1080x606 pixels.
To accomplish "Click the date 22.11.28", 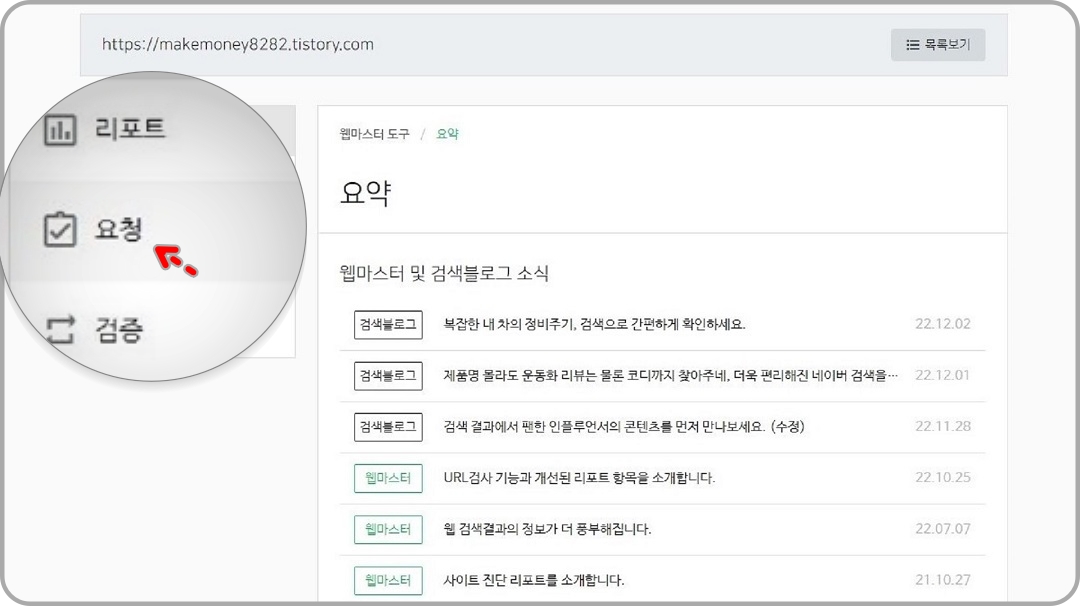I will click(942, 426).
